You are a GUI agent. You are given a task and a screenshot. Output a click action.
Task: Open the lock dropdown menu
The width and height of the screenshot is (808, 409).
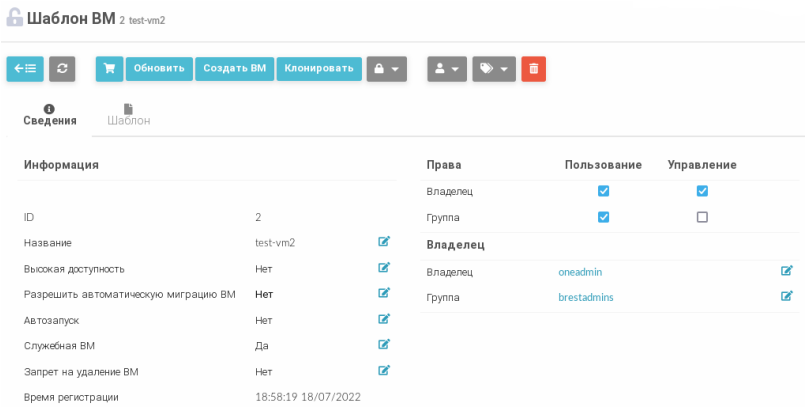(387, 68)
